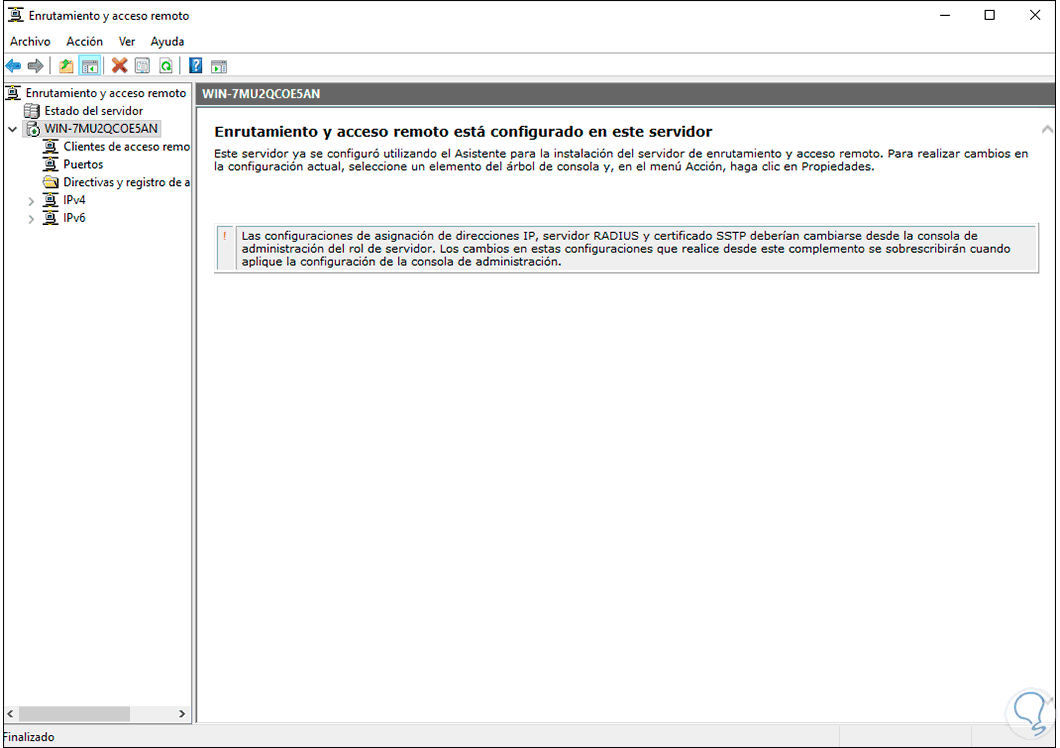Image resolution: width=1060 pixels, height=748 pixels.
Task: Click the Puertos node icon
Action: pyautogui.click(x=51, y=164)
